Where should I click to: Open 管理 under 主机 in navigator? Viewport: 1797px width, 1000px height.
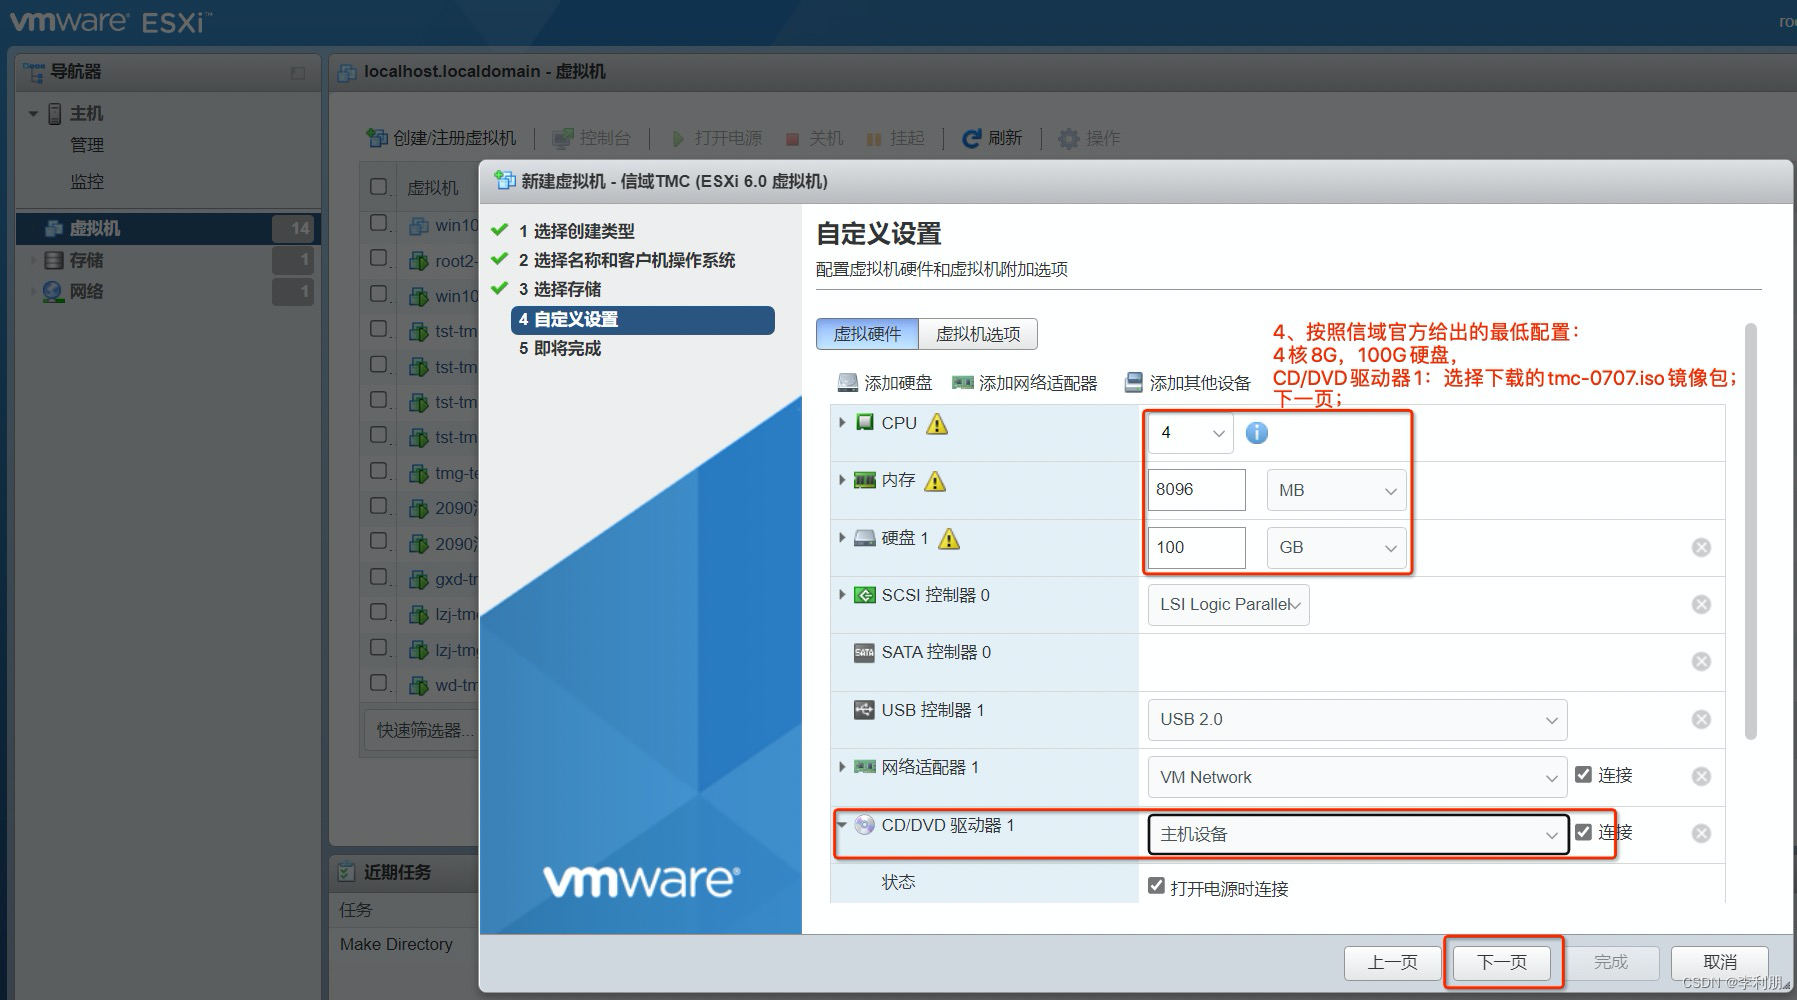click(x=87, y=145)
